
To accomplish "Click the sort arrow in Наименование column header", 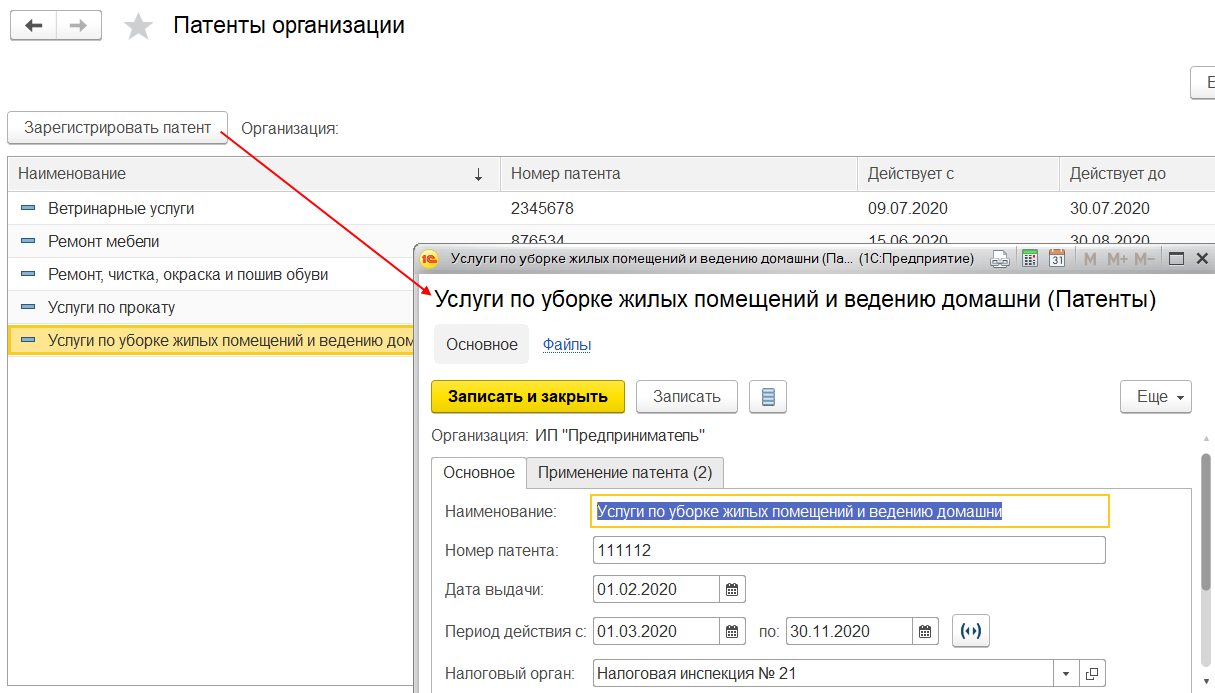I will [x=478, y=174].
